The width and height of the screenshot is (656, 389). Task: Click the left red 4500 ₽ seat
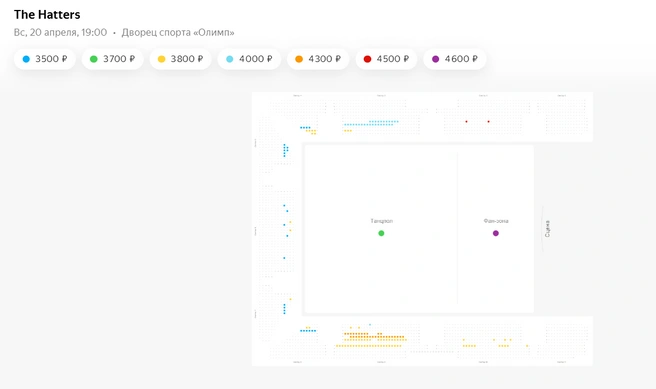[466, 122]
